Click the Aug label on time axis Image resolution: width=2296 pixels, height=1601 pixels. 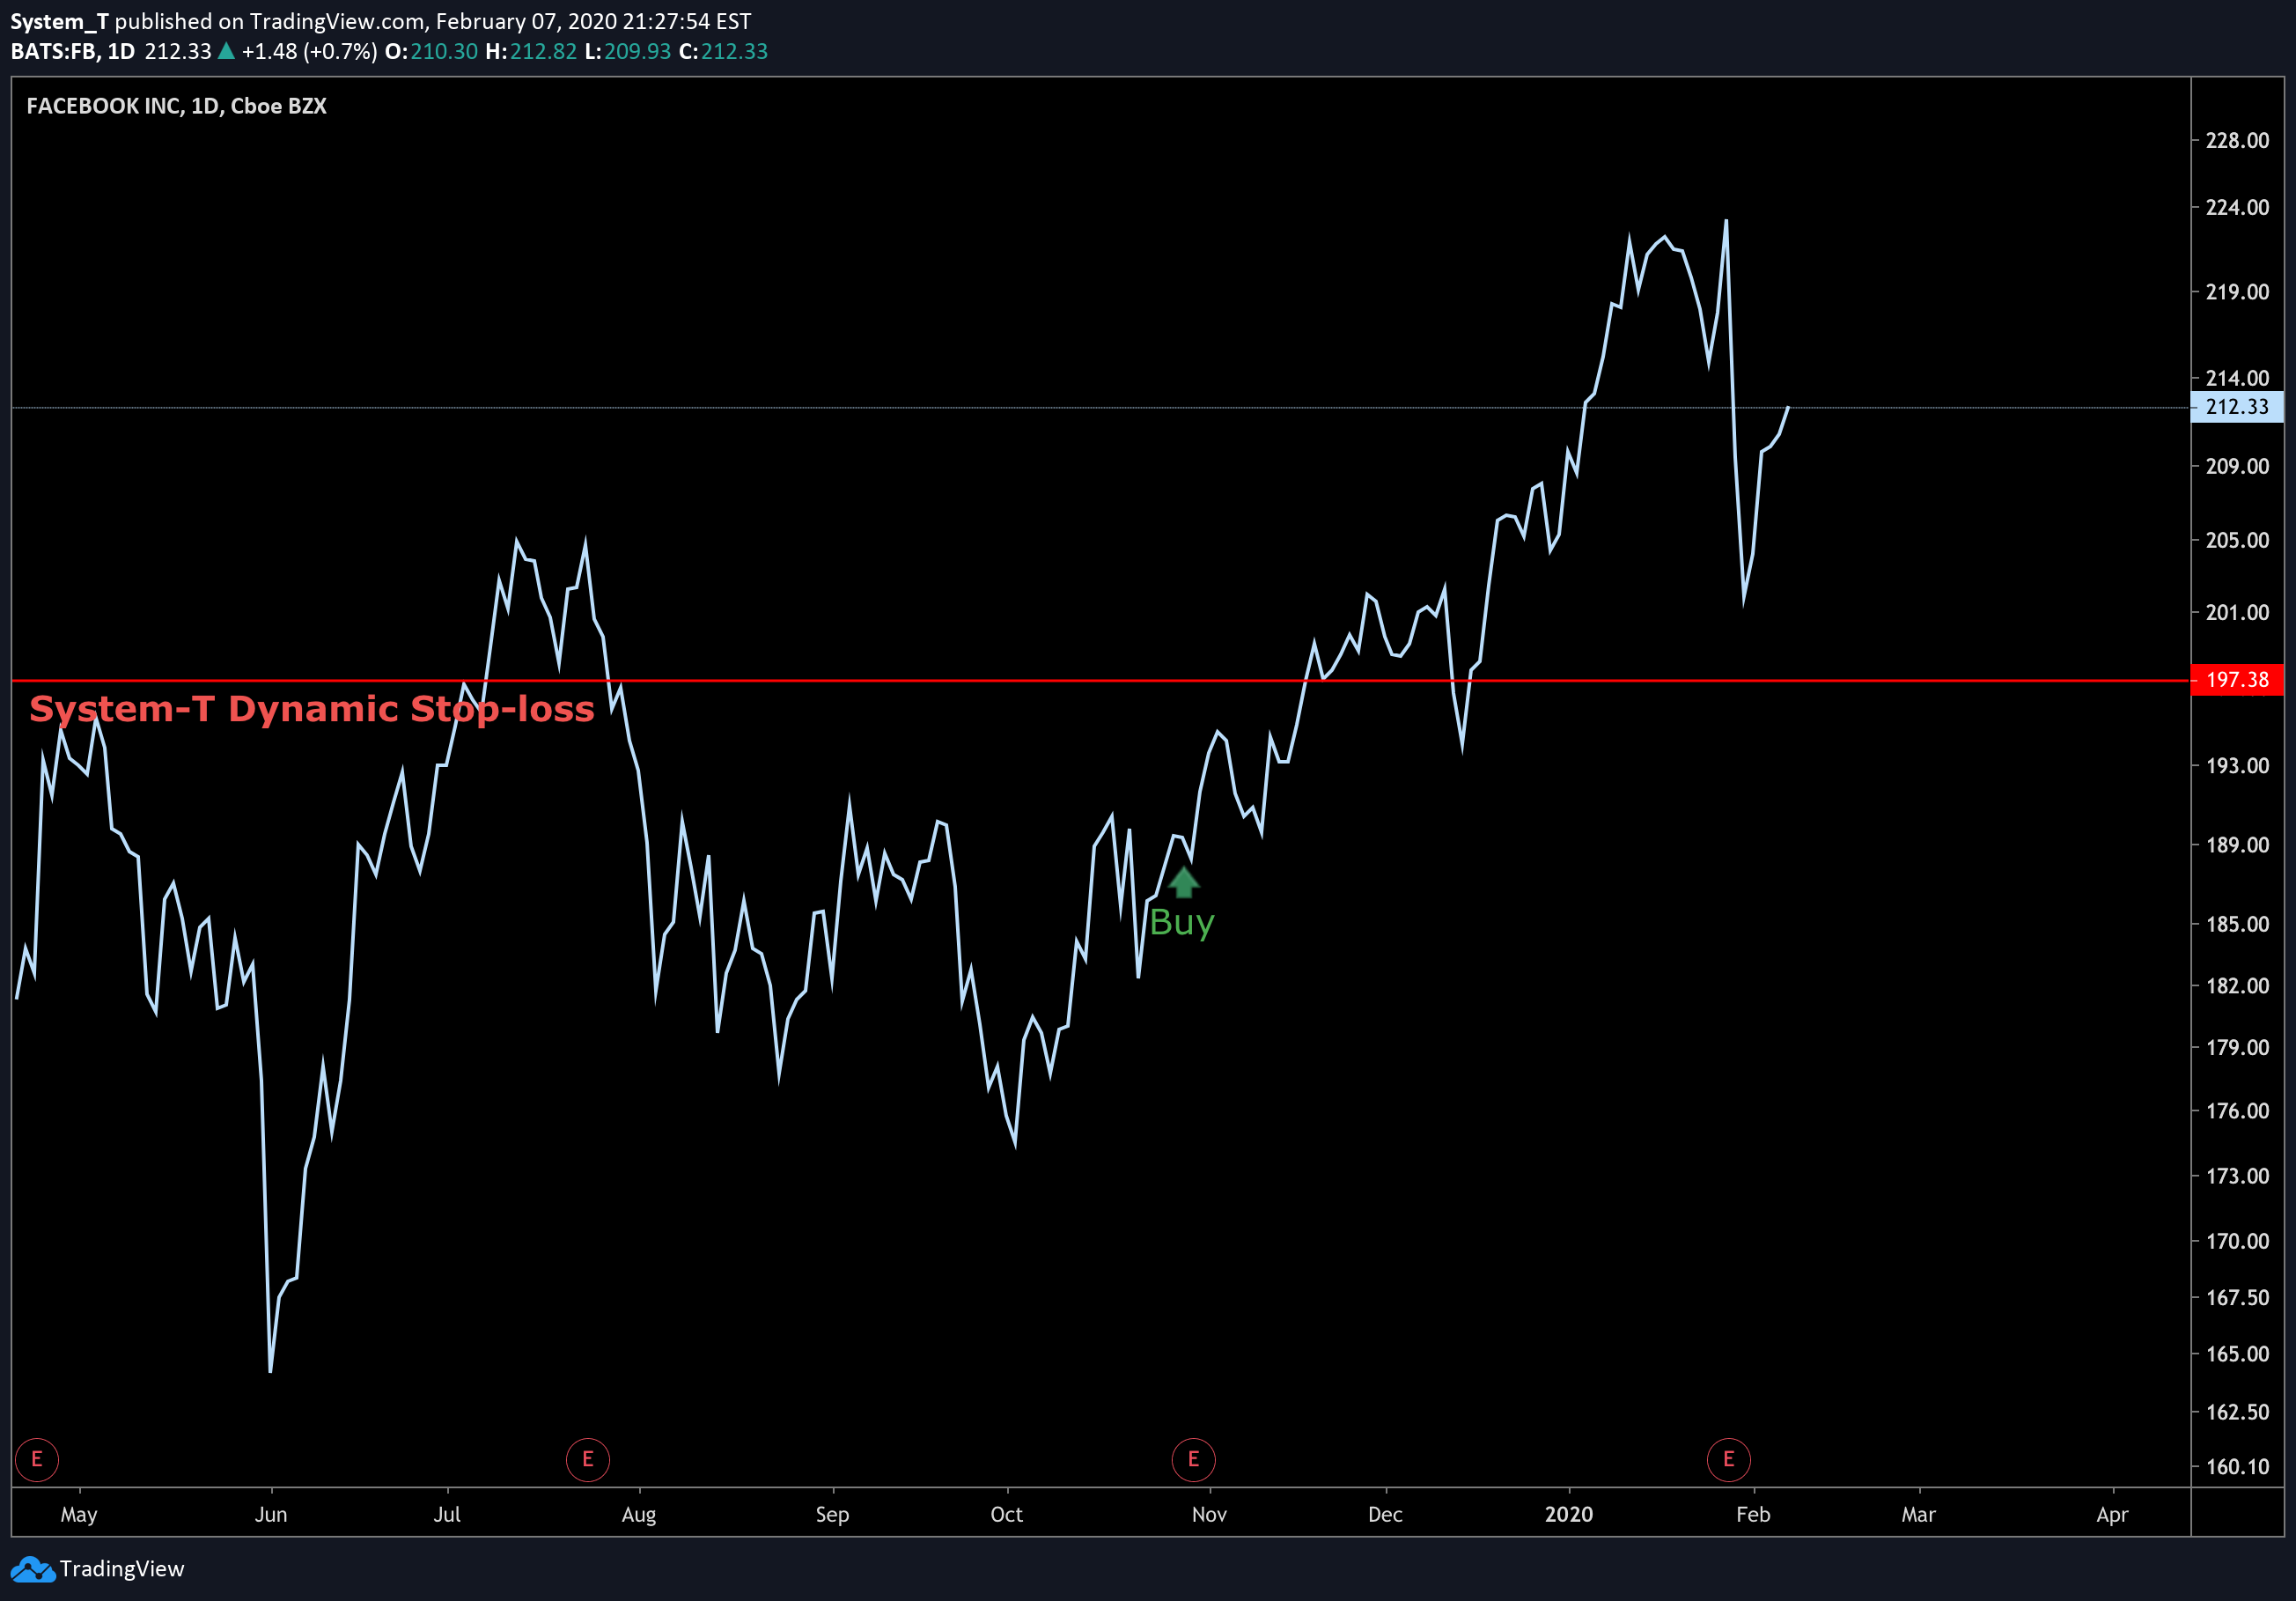click(x=639, y=1515)
